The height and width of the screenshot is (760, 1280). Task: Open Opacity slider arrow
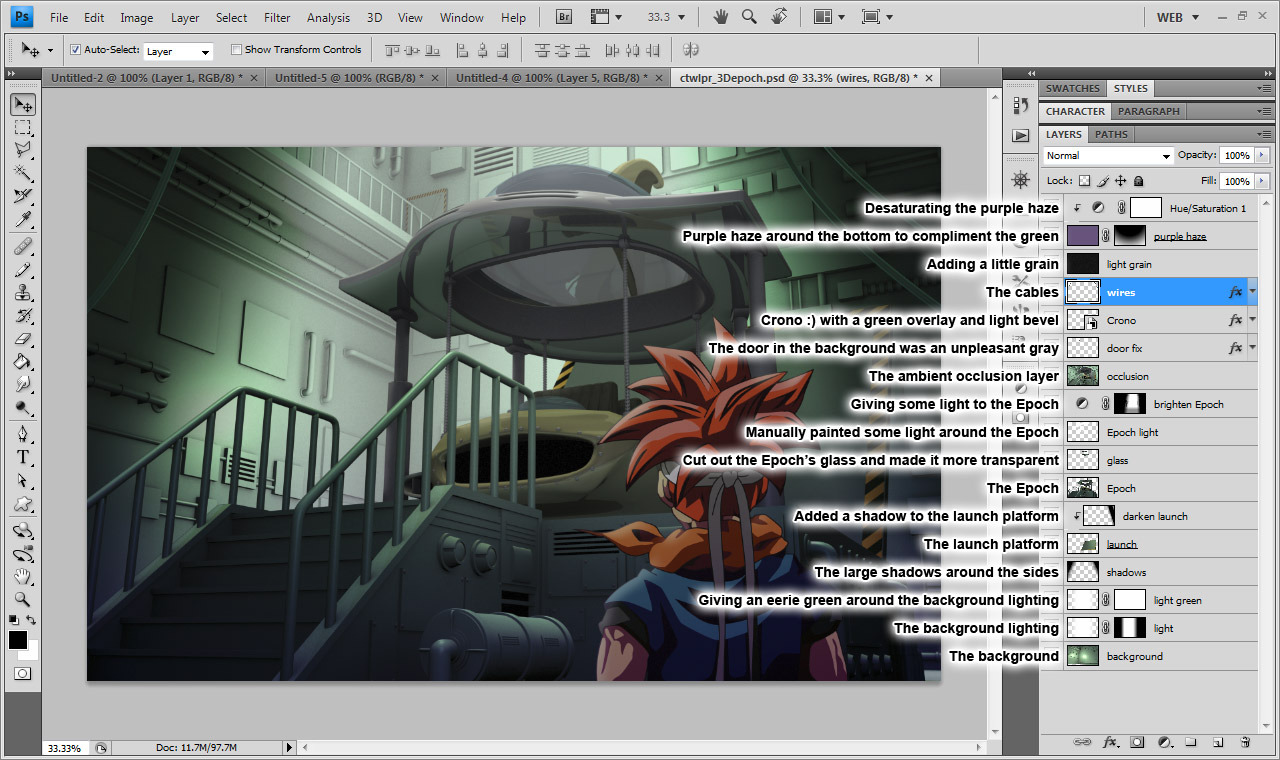1262,156
